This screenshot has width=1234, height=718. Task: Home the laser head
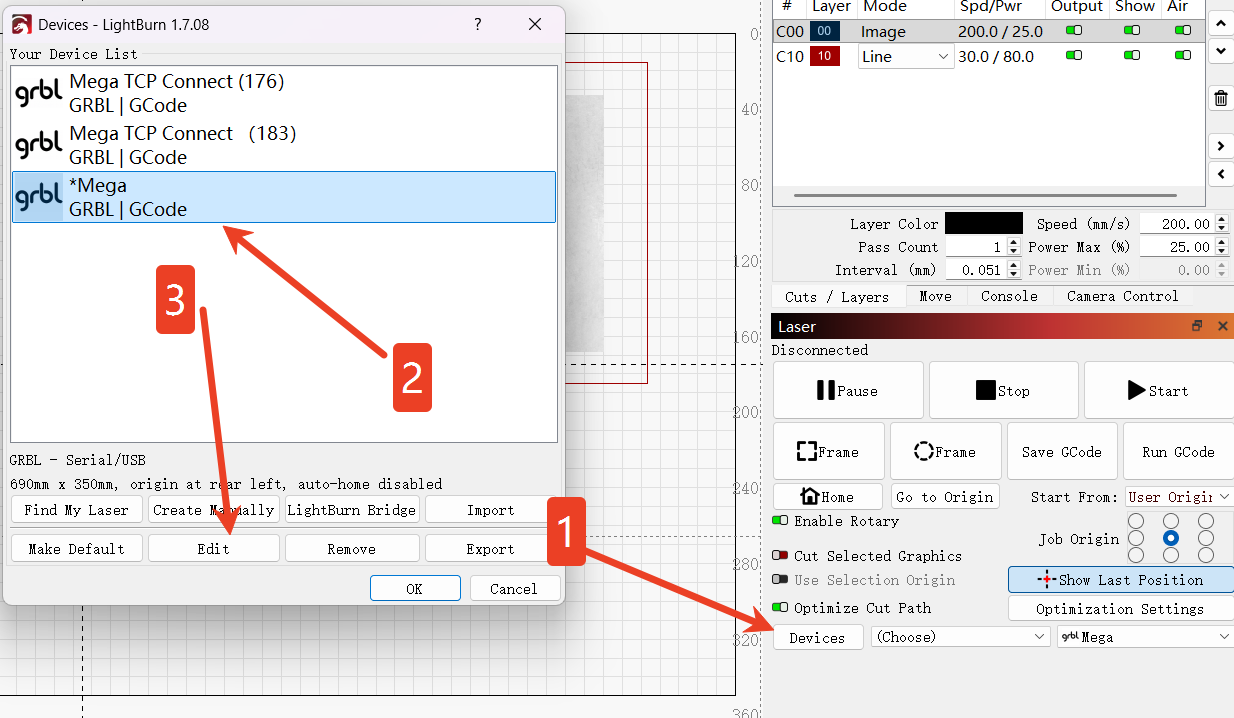coord(827,497)
